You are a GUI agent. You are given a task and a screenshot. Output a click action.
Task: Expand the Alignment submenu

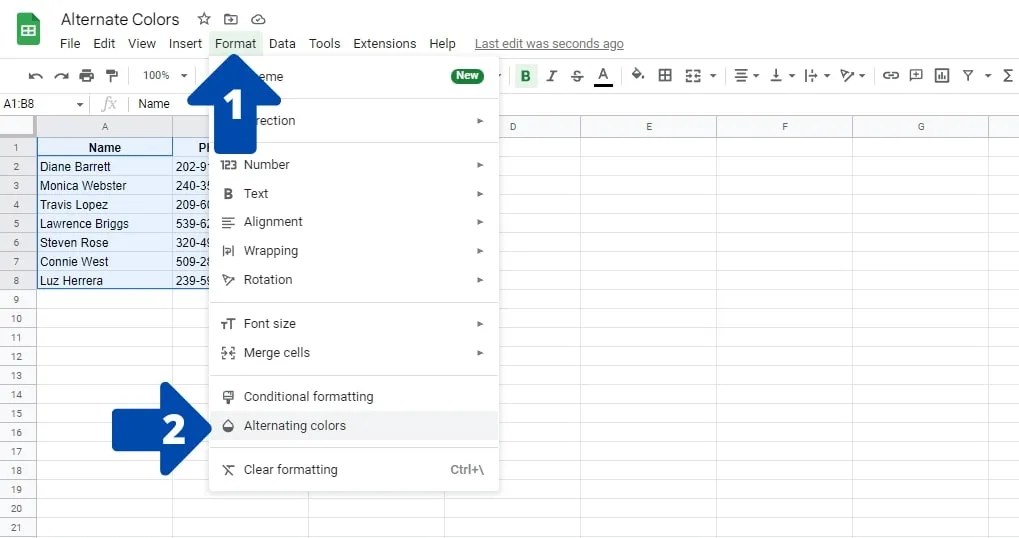click(x=354, y=222)
